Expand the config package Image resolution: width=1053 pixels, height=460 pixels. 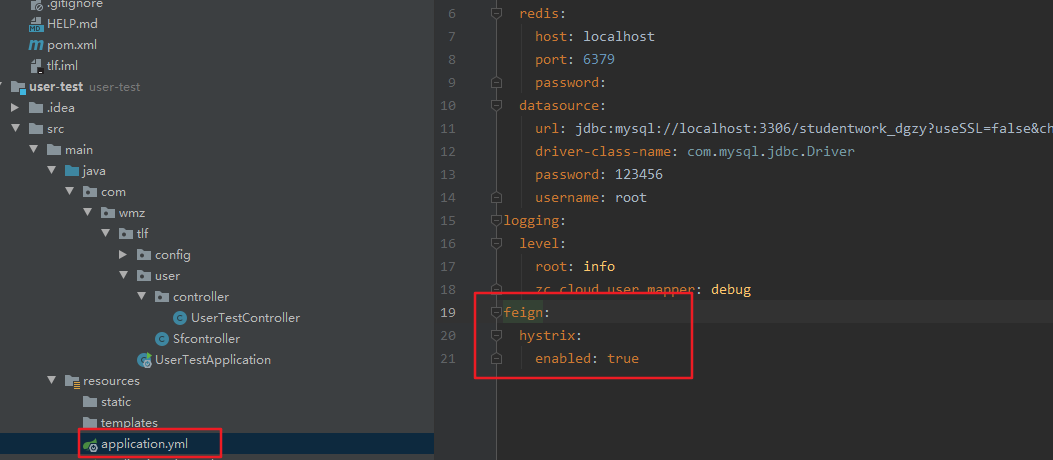click(123, 255)
